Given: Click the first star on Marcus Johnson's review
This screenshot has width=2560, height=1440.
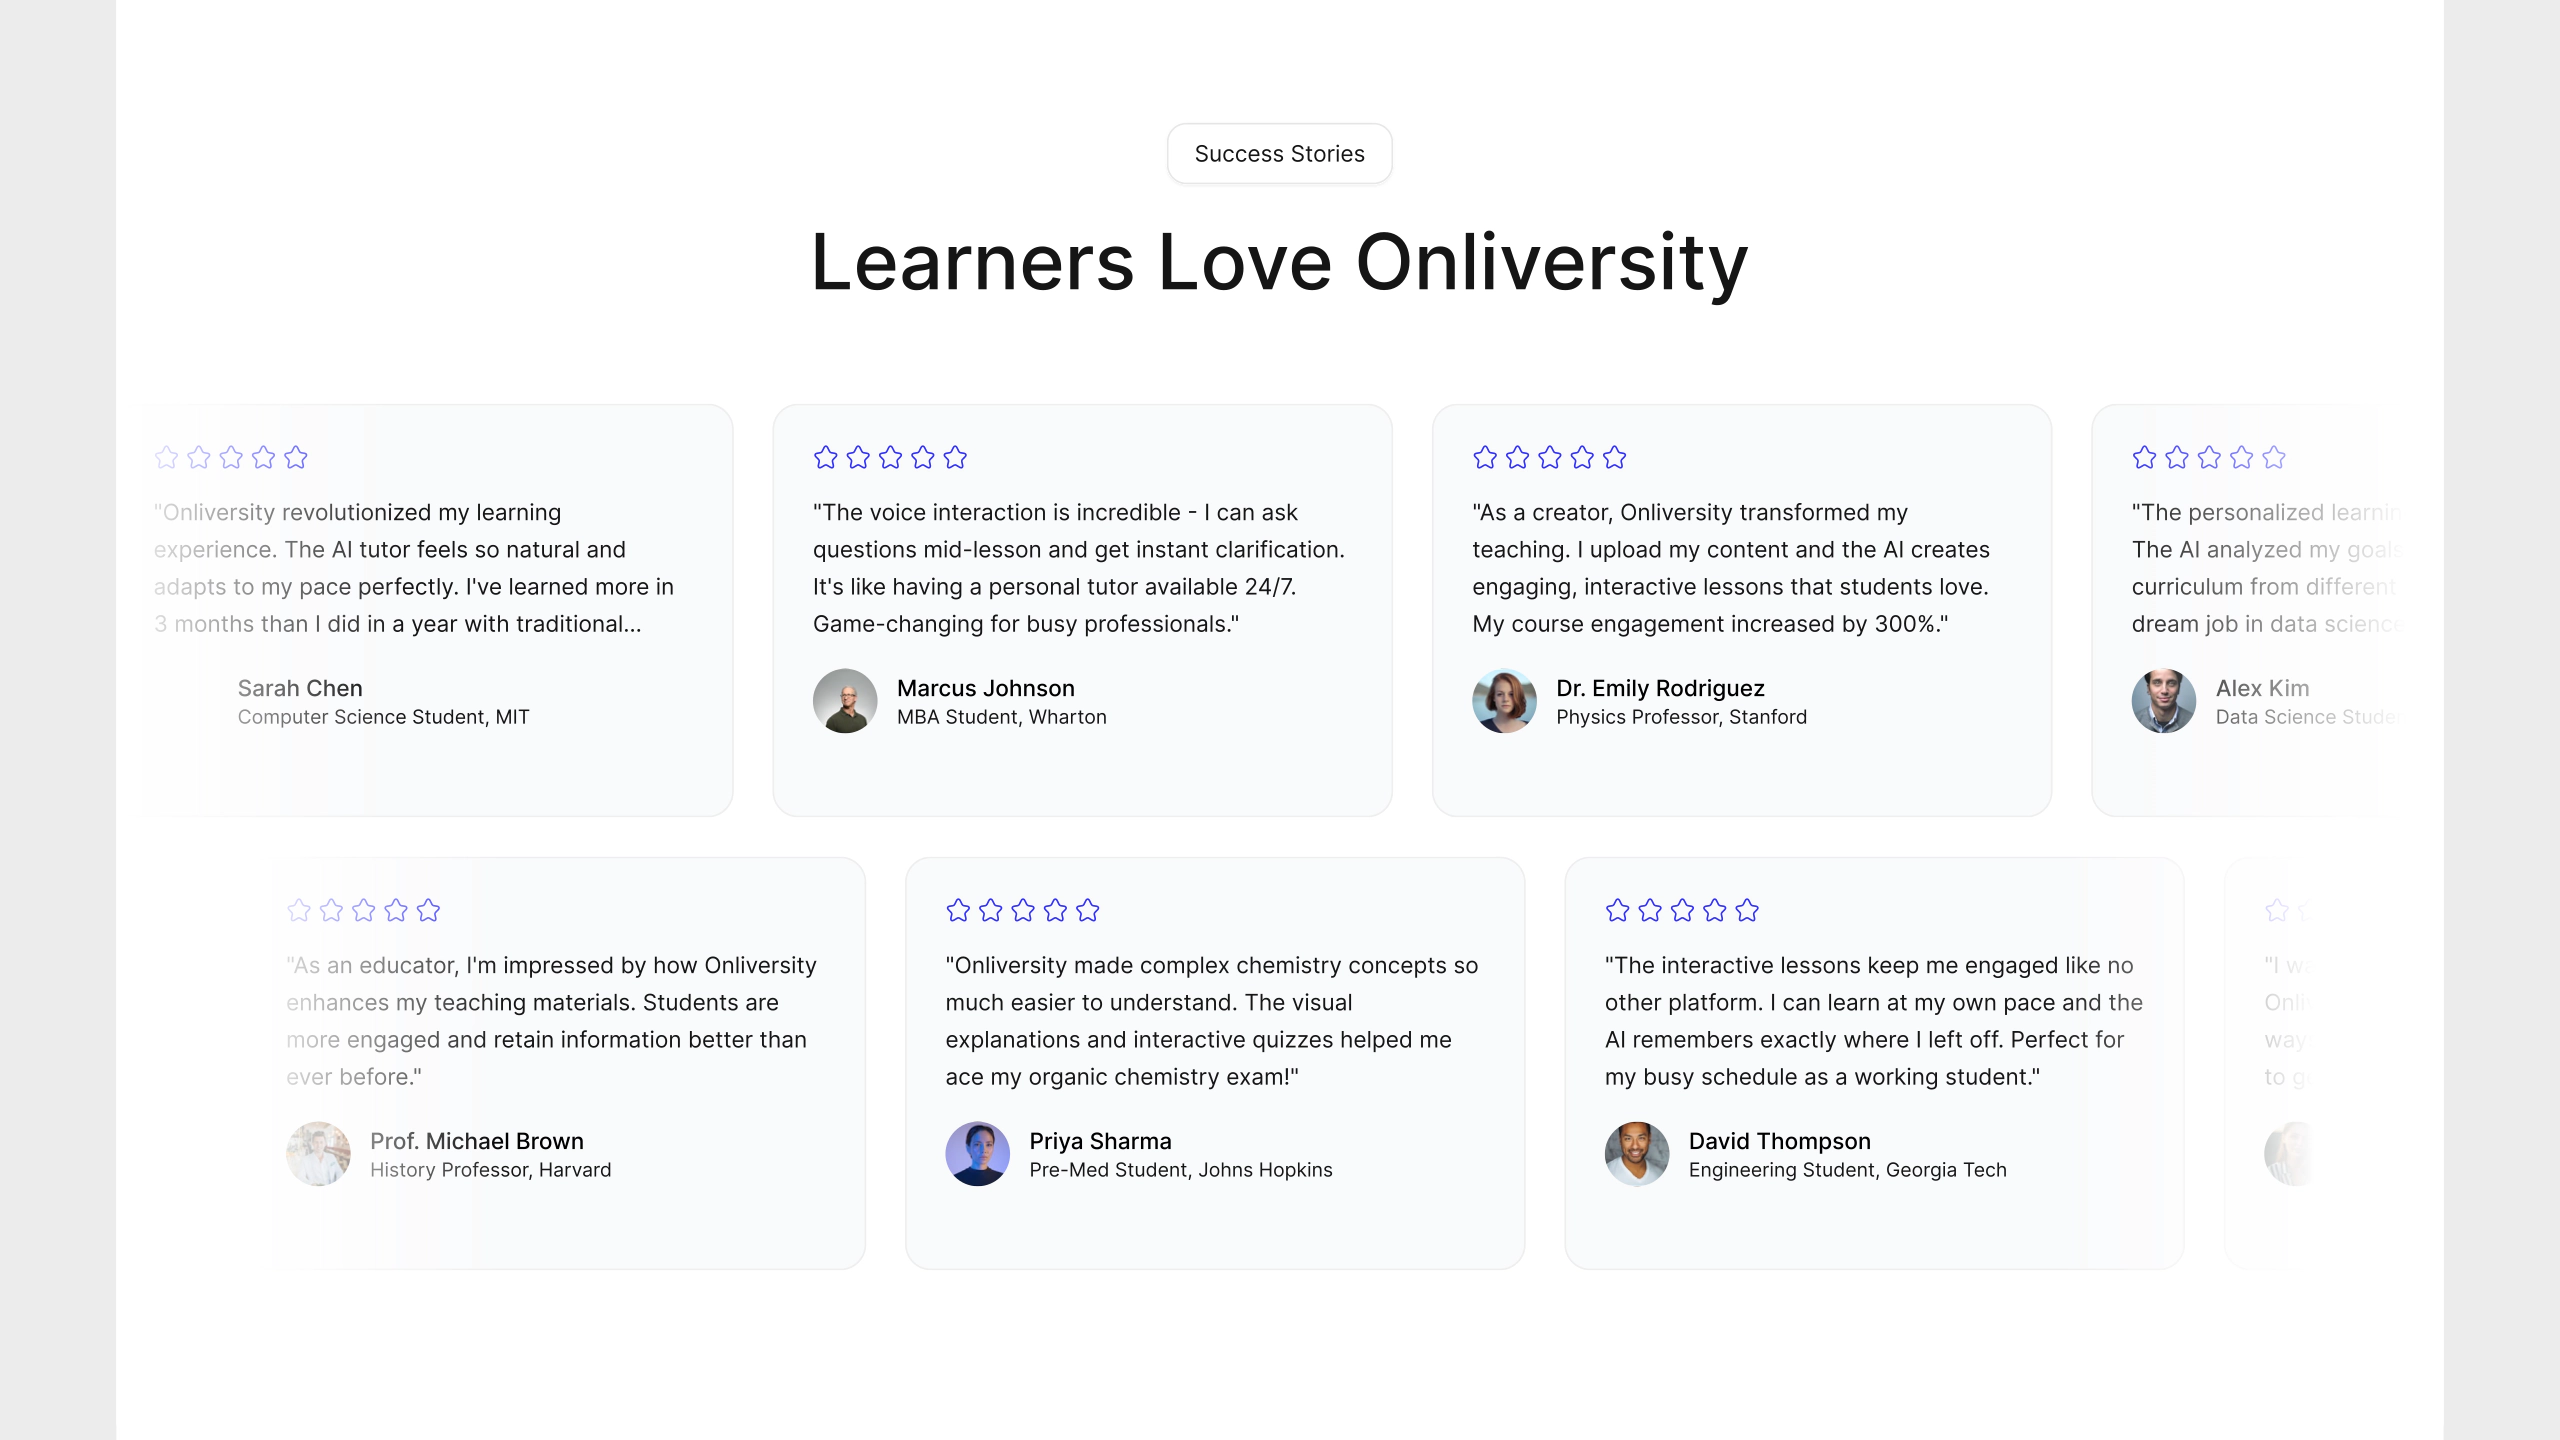Looking at the screenshot, I should (x=824, y=457).
